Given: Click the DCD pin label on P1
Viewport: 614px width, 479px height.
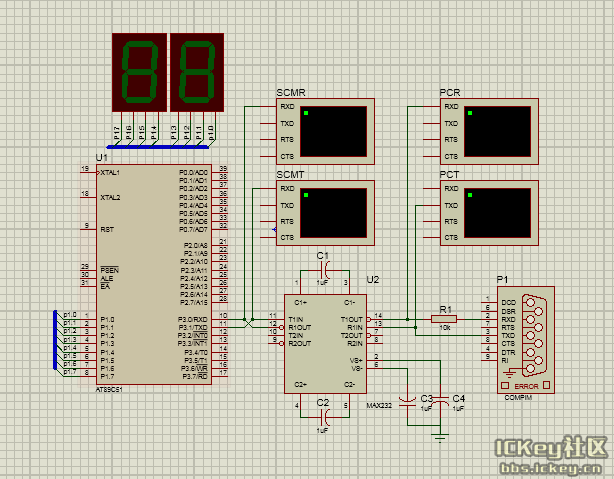Looking at the screenshot, I should pos(509,303).
